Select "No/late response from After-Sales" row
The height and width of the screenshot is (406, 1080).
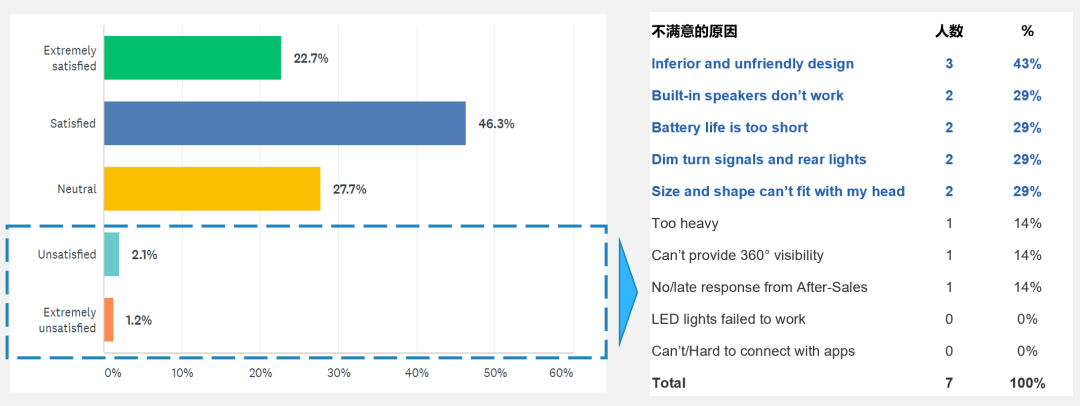pyautogui.click(x=759, y=287)
